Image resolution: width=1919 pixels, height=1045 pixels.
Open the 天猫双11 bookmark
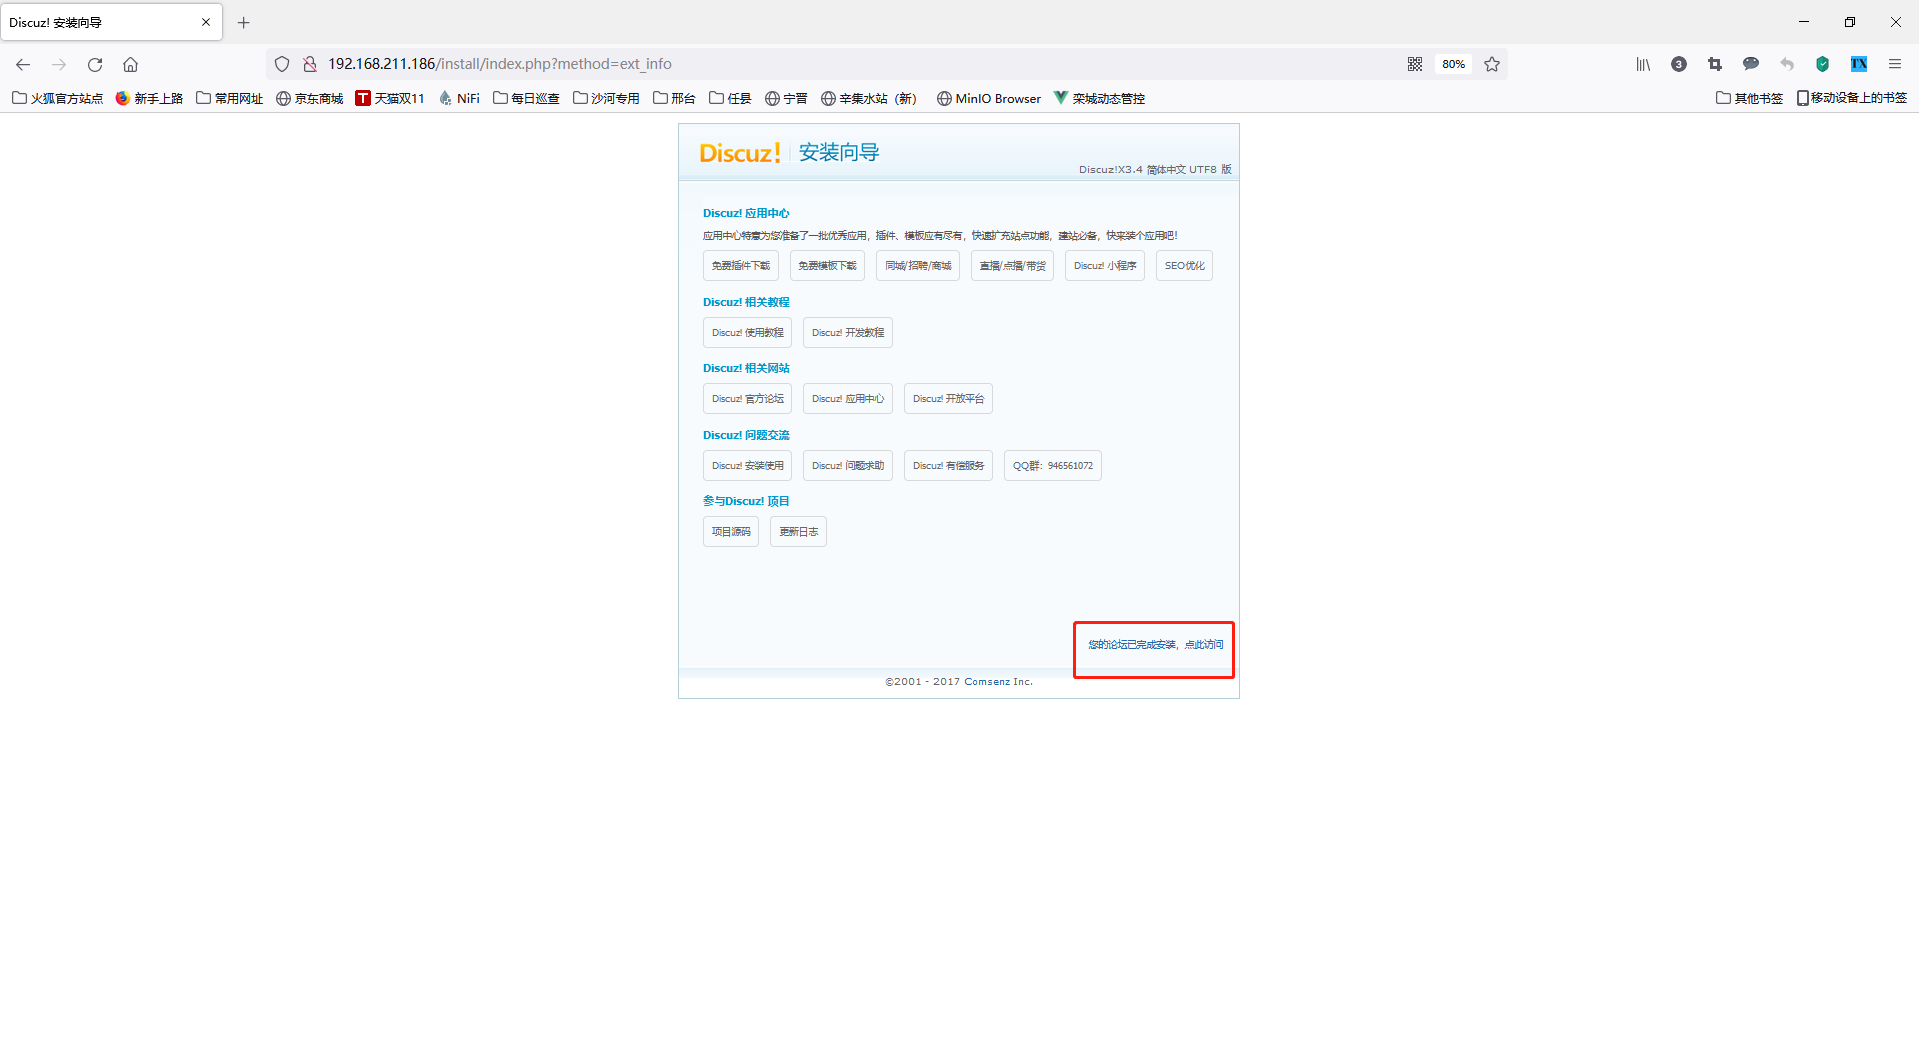tap(390, 98)
